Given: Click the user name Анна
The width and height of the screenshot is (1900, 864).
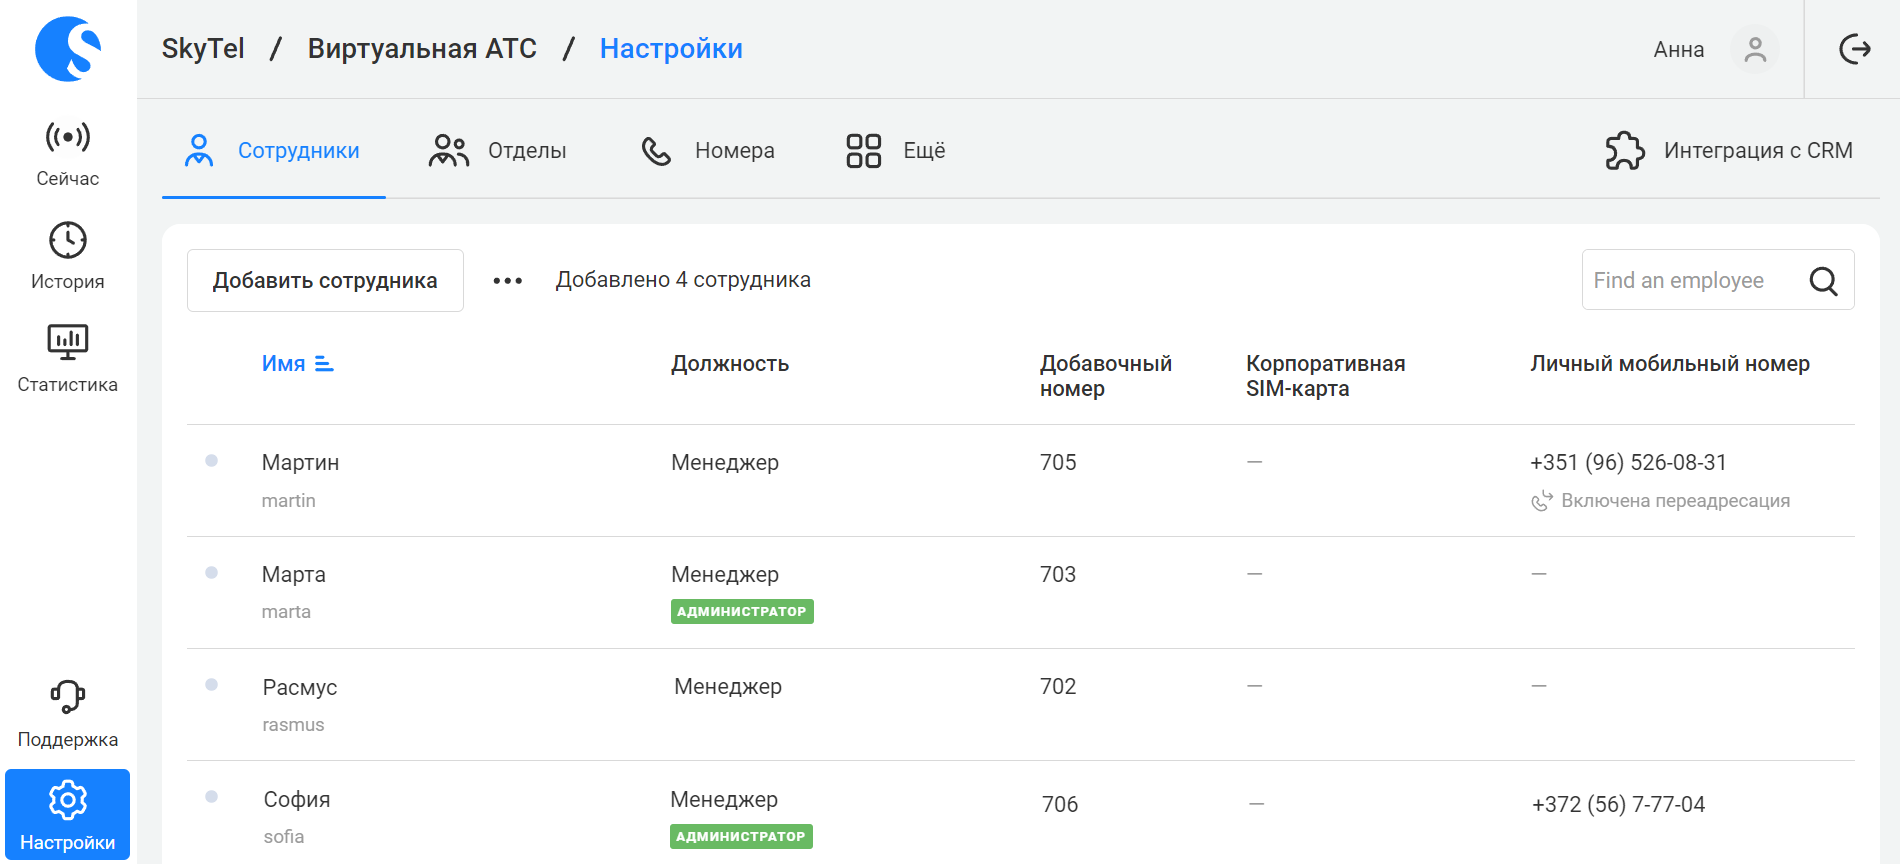Looking at the screenshot, I should (x=1679, y=50).
